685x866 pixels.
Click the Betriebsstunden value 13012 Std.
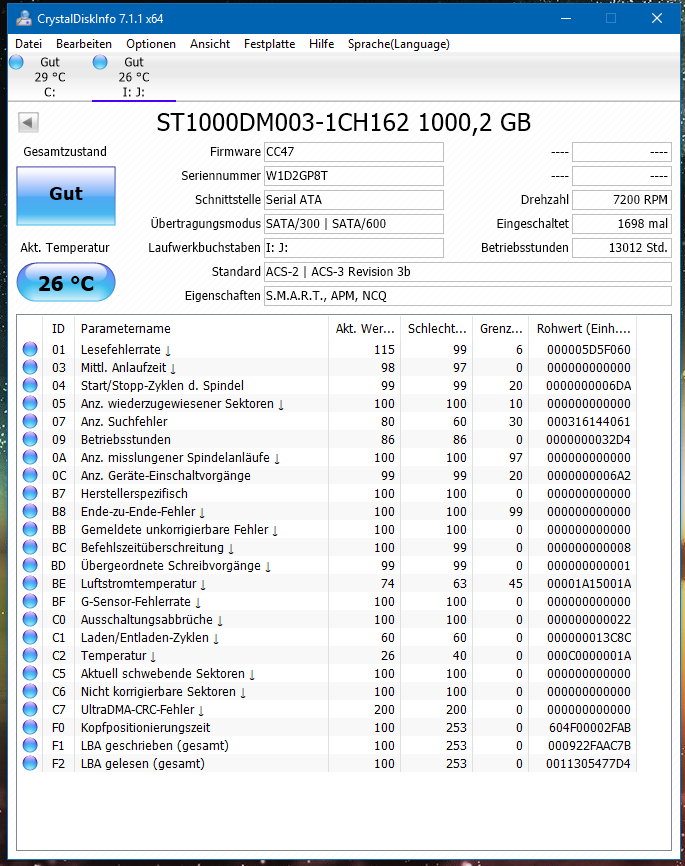(622, 248)
